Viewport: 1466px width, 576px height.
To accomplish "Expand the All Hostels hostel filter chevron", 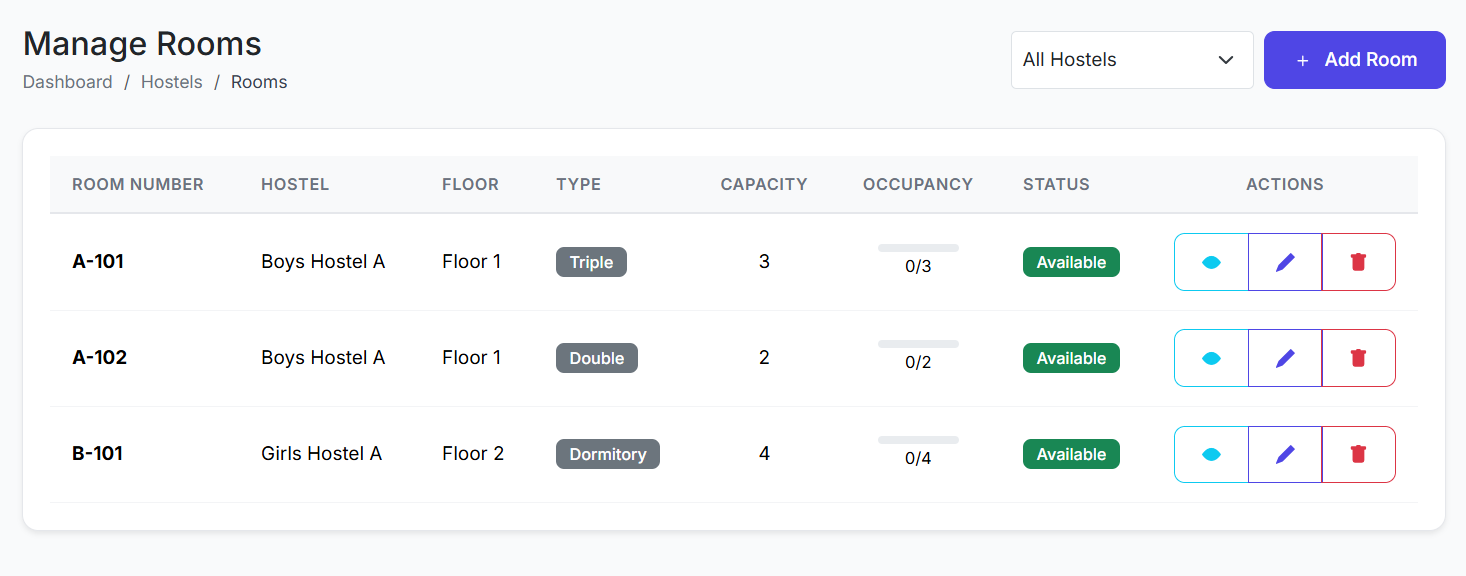I will 1226,60.
